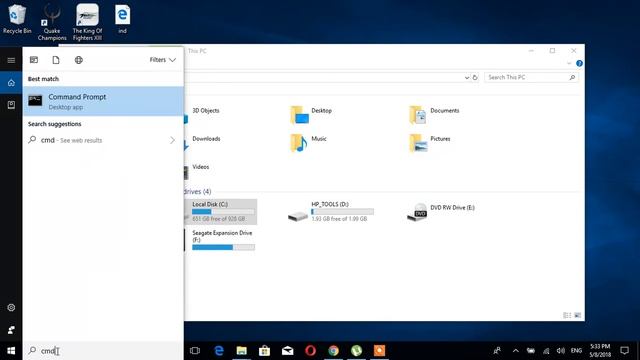Viewport: 640px width, 360px height.
Task: Click the Seagate Expansion Drive usage bar
Action: (x=223, y=247)
